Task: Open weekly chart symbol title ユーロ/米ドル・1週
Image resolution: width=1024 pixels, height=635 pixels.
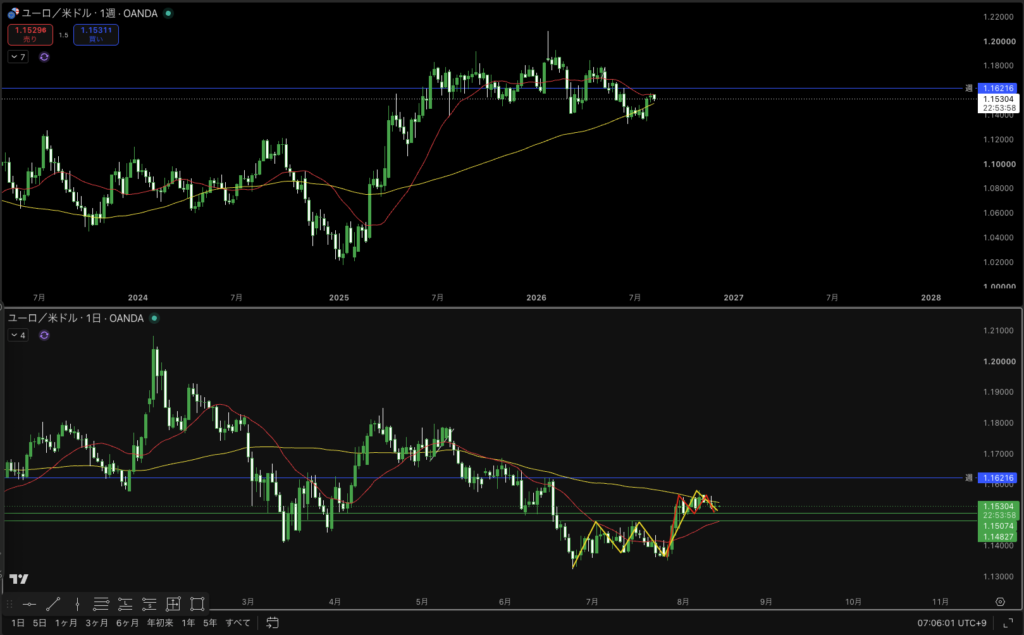Action: pos(89,13)
